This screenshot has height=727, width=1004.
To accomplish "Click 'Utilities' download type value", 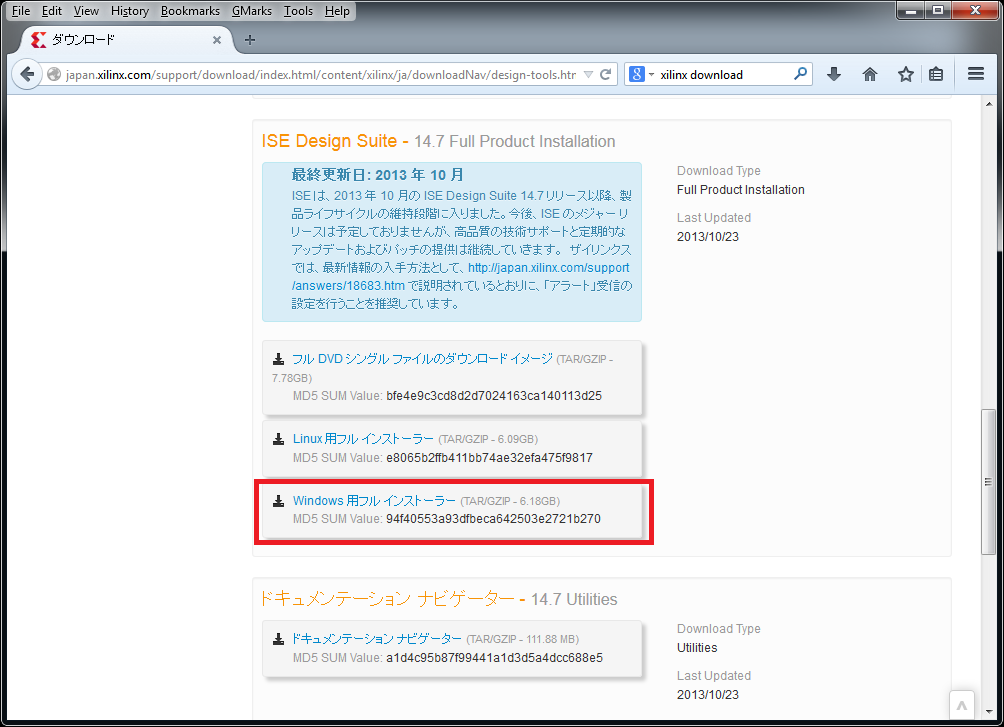I will [x=697, y=648].
